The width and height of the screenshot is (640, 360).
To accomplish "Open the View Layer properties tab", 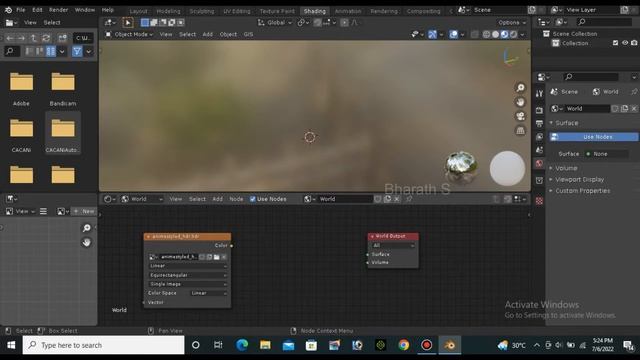I will pos(539,137).
